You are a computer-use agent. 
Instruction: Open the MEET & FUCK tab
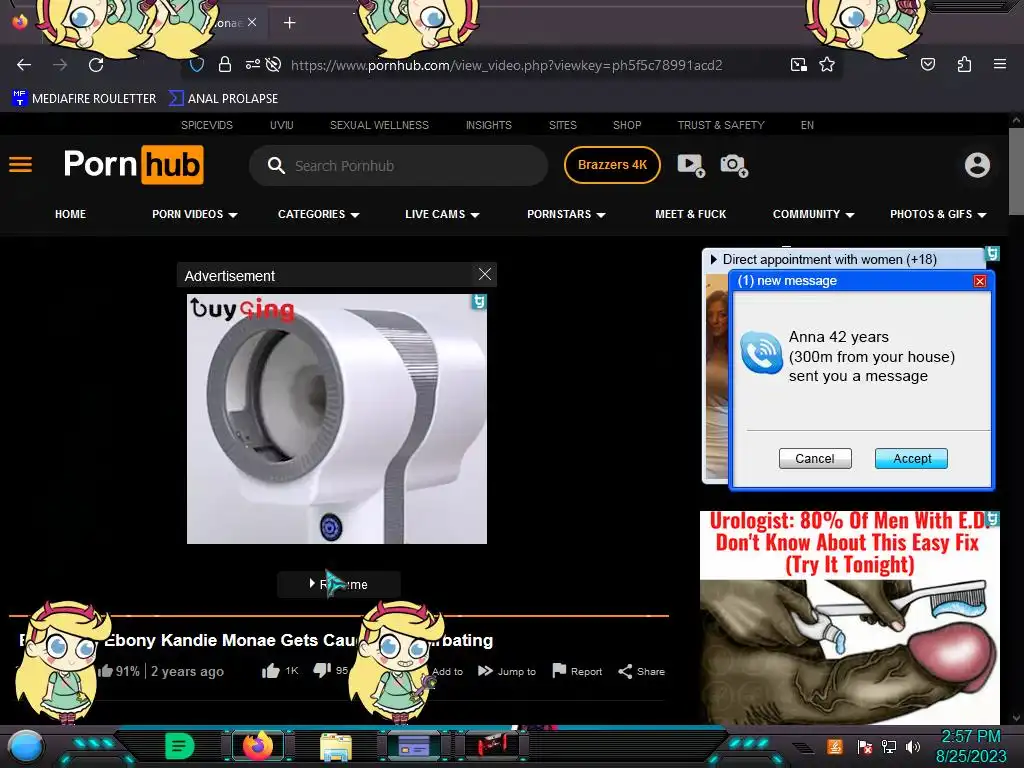point(690,214)
